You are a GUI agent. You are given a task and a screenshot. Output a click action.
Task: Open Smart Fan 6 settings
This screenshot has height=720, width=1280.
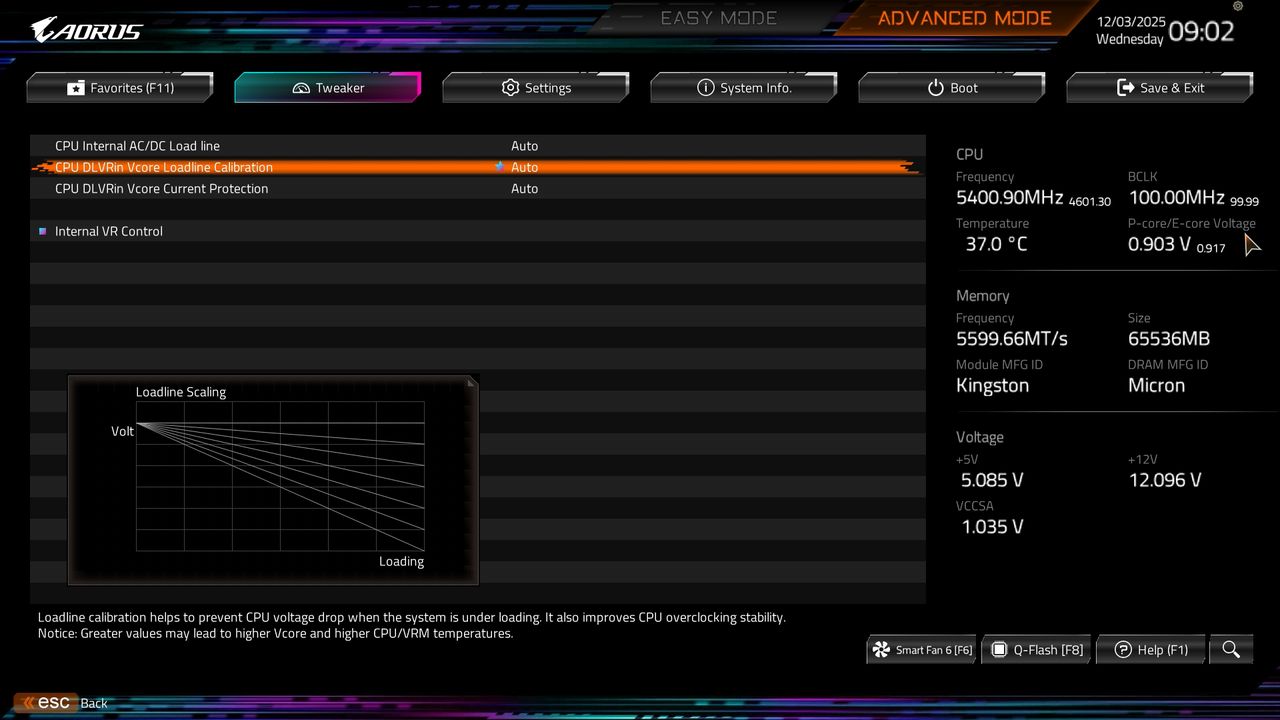920,649
